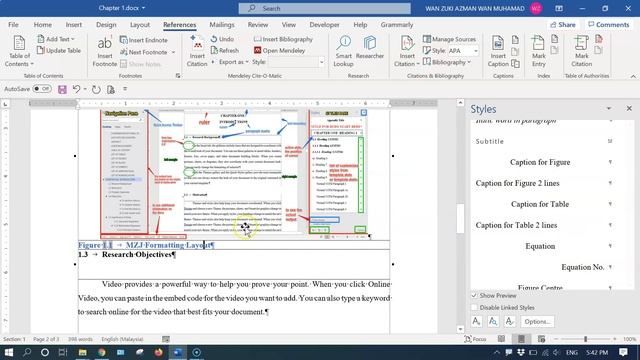Screen dimensions: 640x360
Task: Open Manage Styles icon
Action: coord(509,322)
